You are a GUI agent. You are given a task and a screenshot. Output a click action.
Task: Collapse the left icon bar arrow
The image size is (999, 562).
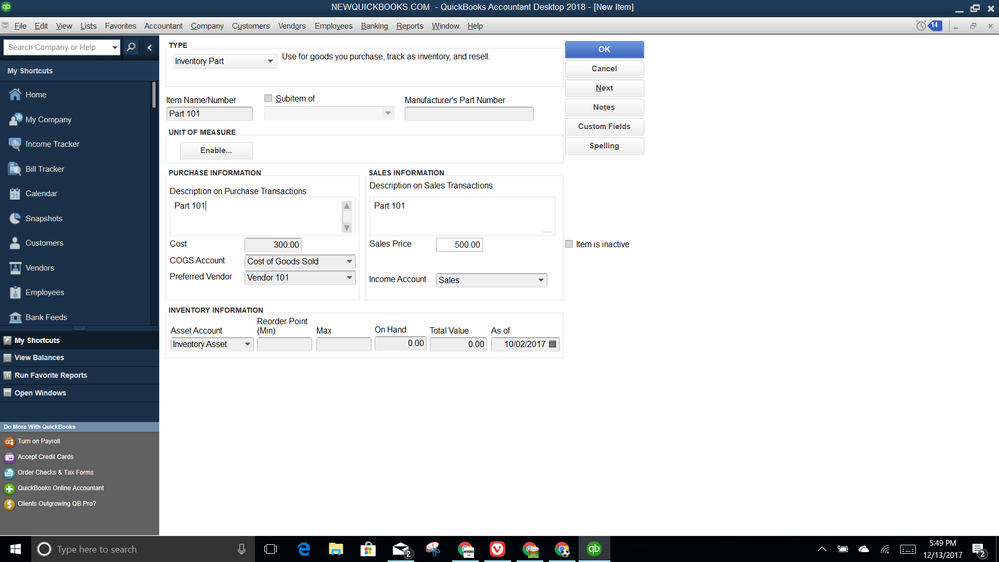[150, 47]
